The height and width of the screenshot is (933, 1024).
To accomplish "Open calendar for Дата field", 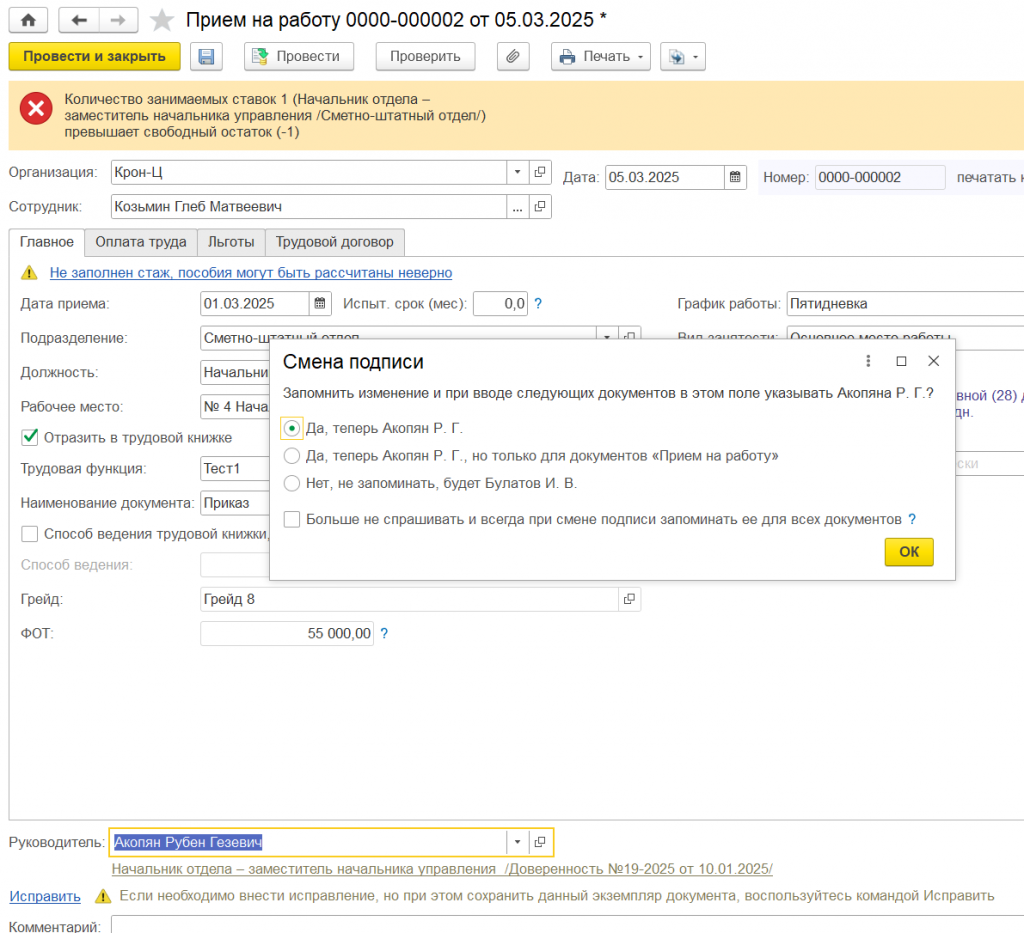I will pos(735,177).
